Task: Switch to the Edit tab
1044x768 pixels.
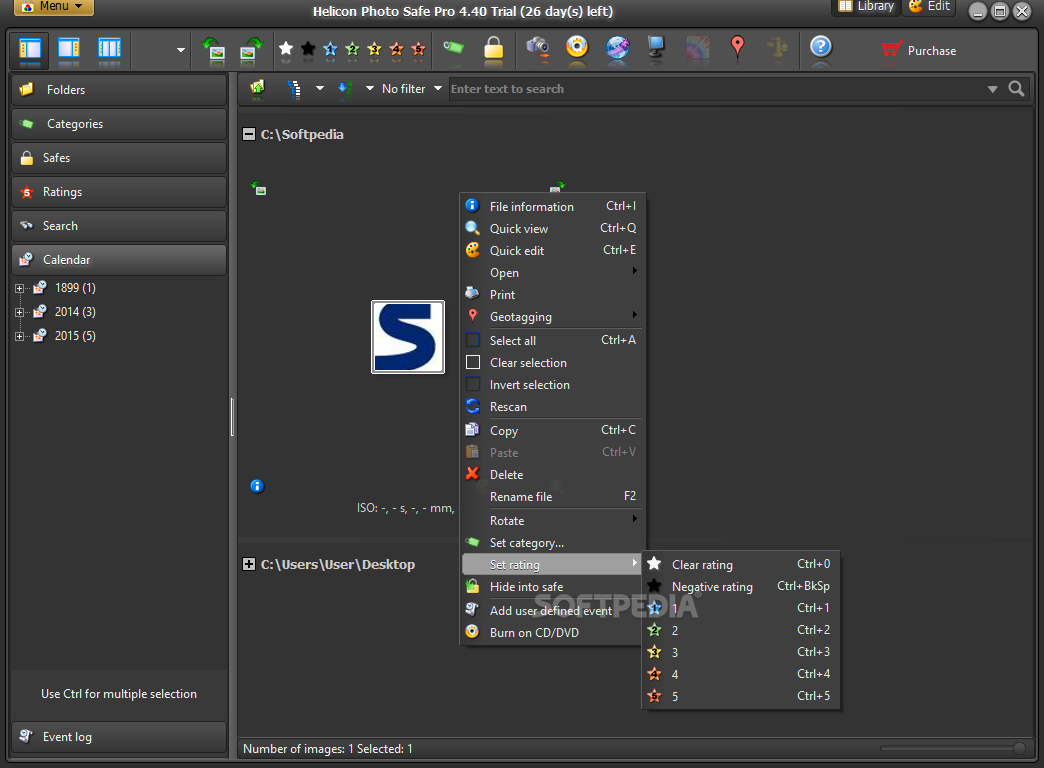Action: tap(929, 7)
